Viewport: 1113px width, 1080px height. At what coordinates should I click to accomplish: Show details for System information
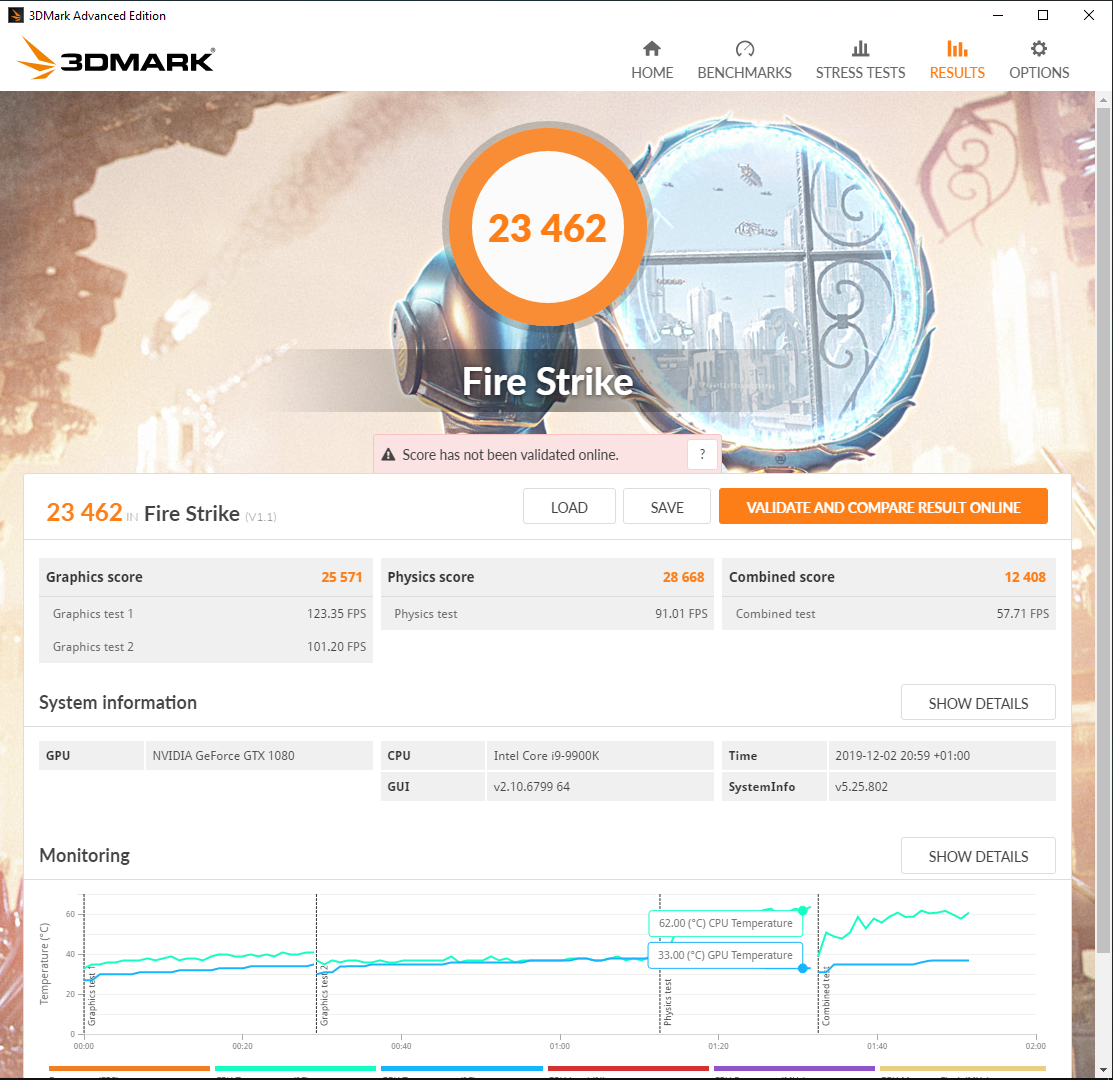tap(978, 702)
